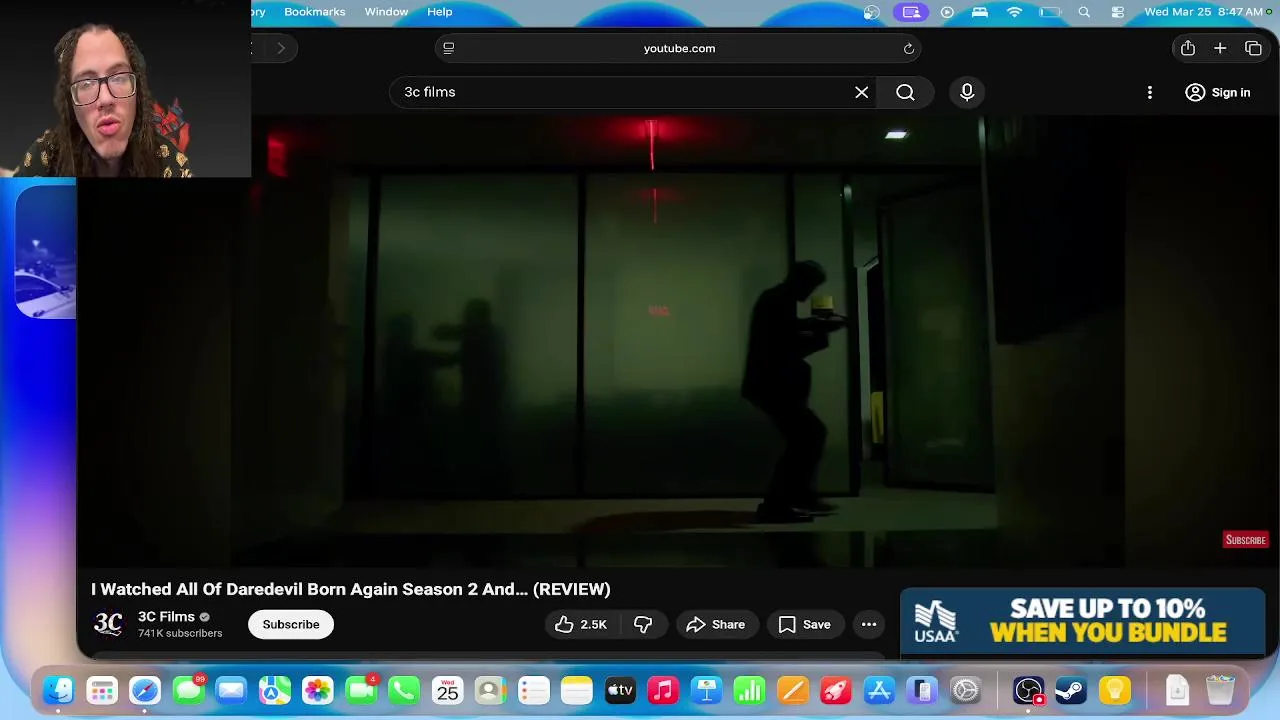This screenshot has height=720, width=1280.
Task: Go forward with the Safari forward arrow
Action: (x=281, y=48)
